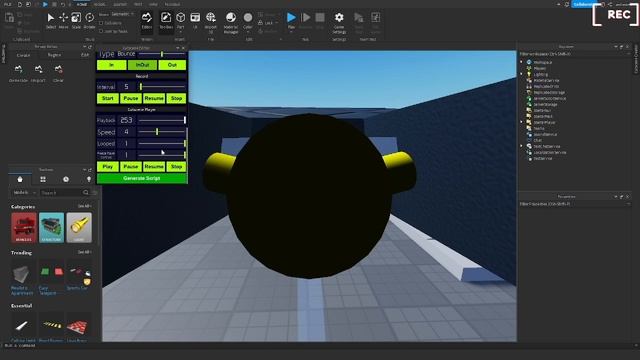Click the Record Pause button
This screenshot has height=360, width=640.
coord(131,98)
